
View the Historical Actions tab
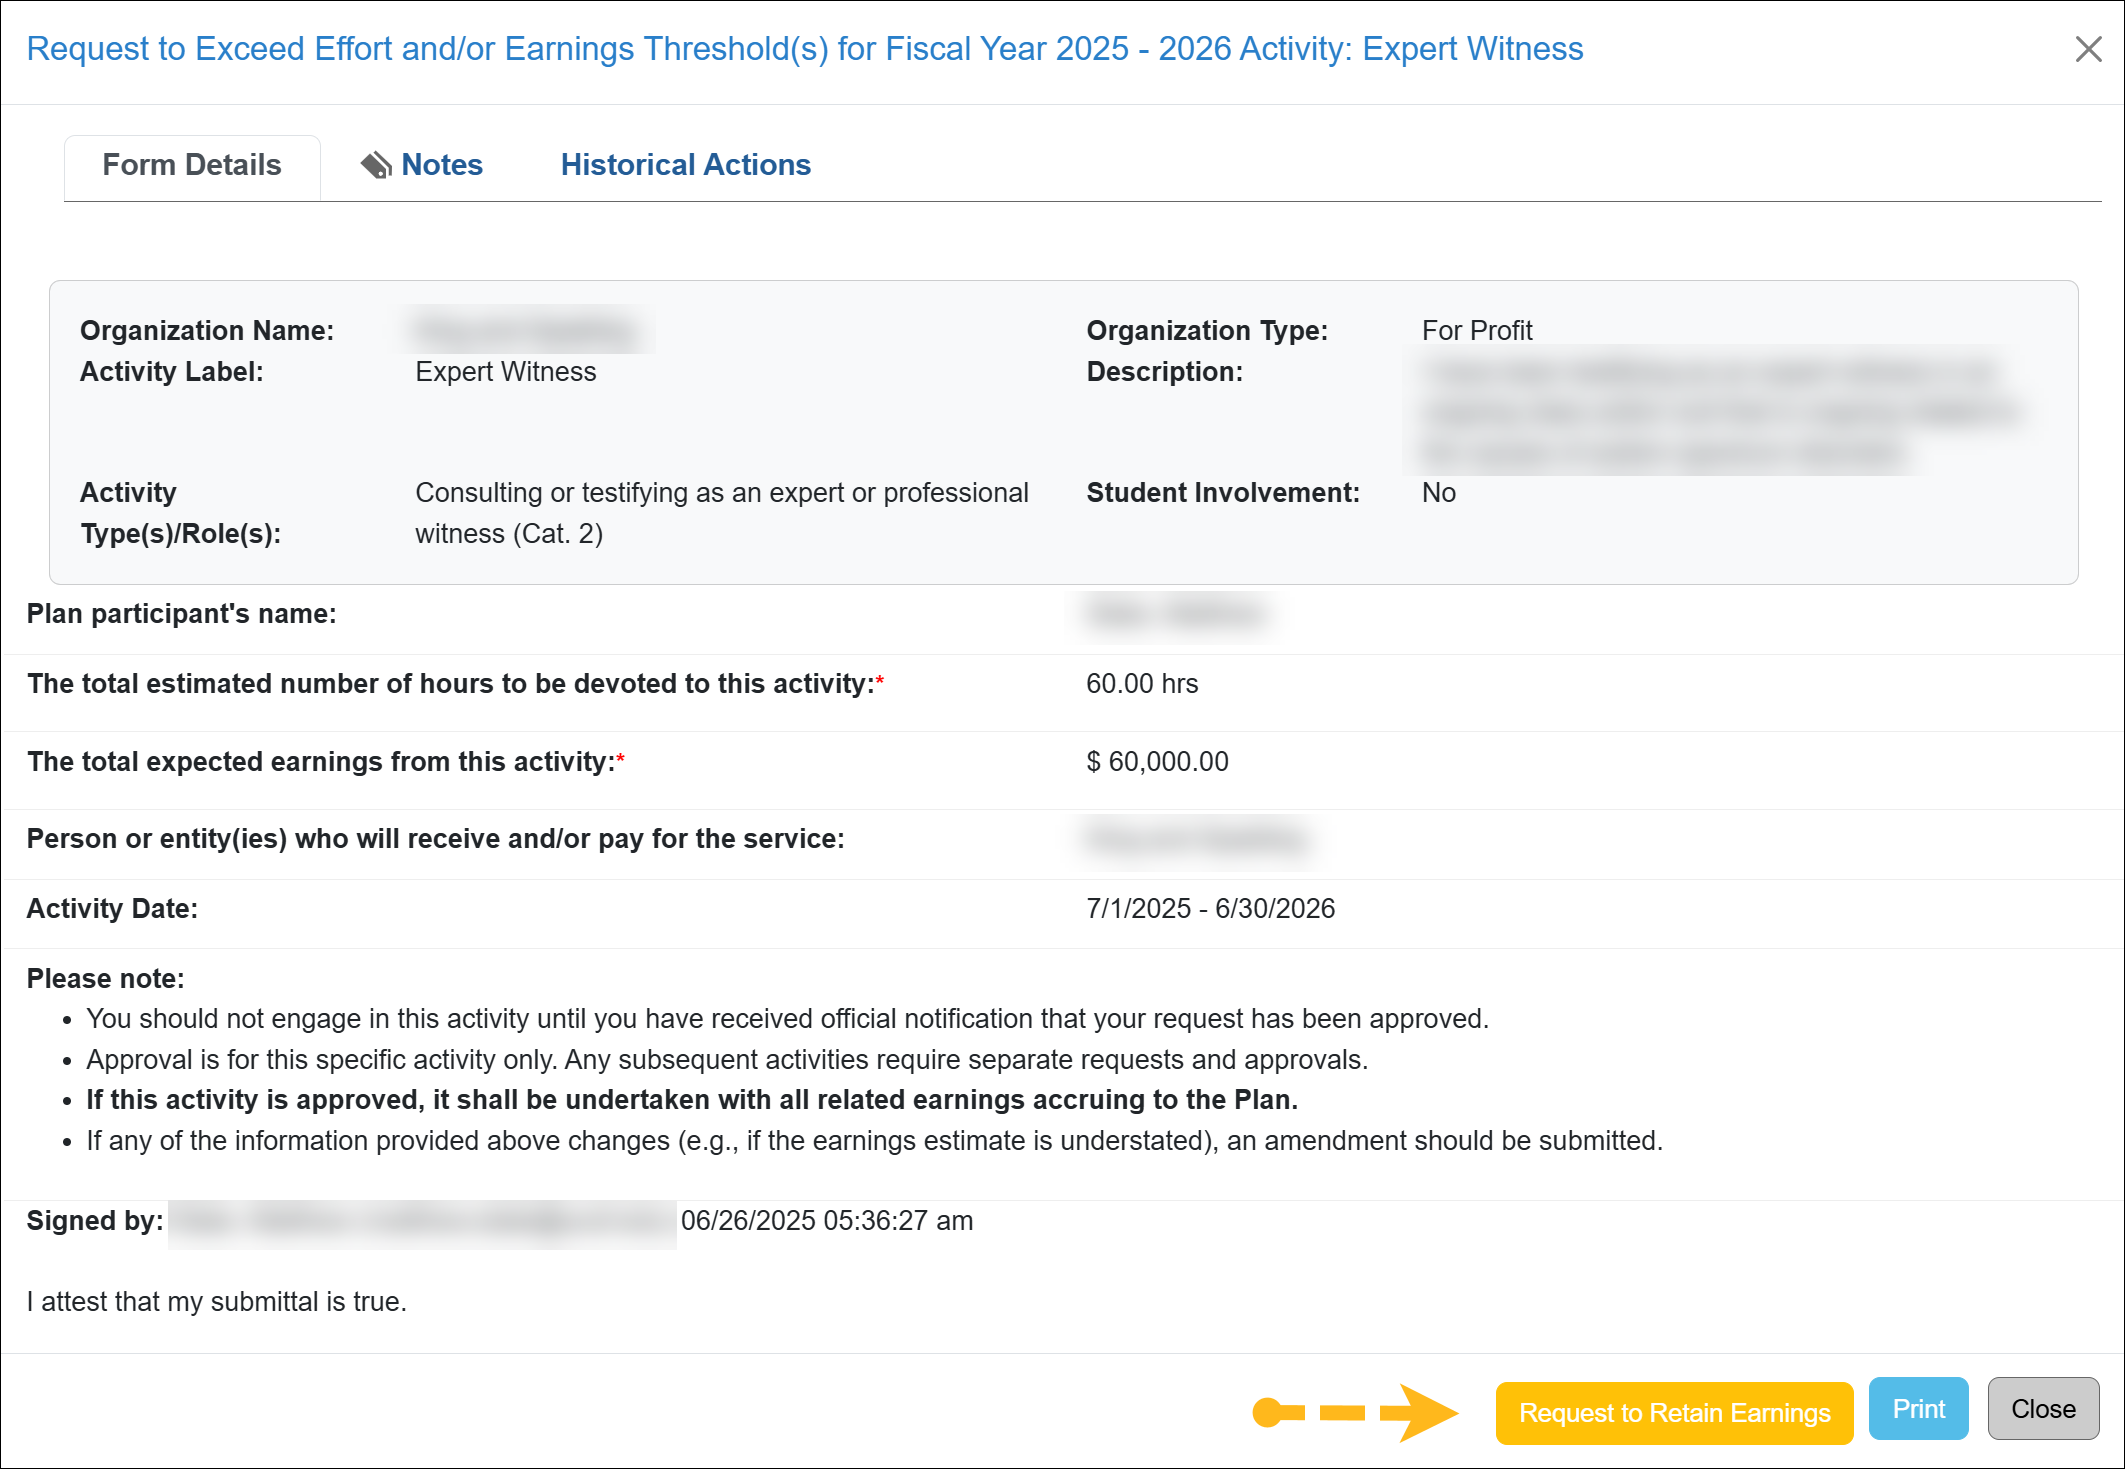(685, 165)
